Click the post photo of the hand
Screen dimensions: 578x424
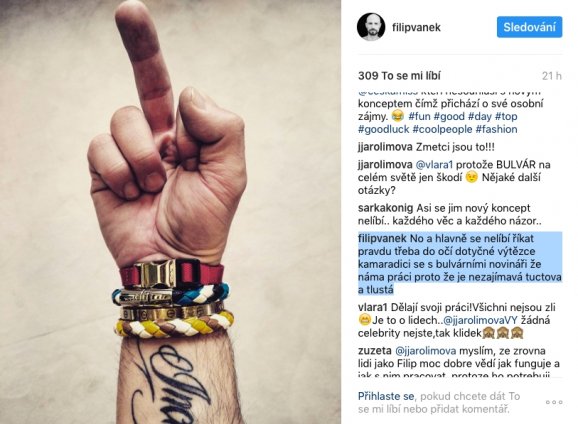tap(170, 212)
